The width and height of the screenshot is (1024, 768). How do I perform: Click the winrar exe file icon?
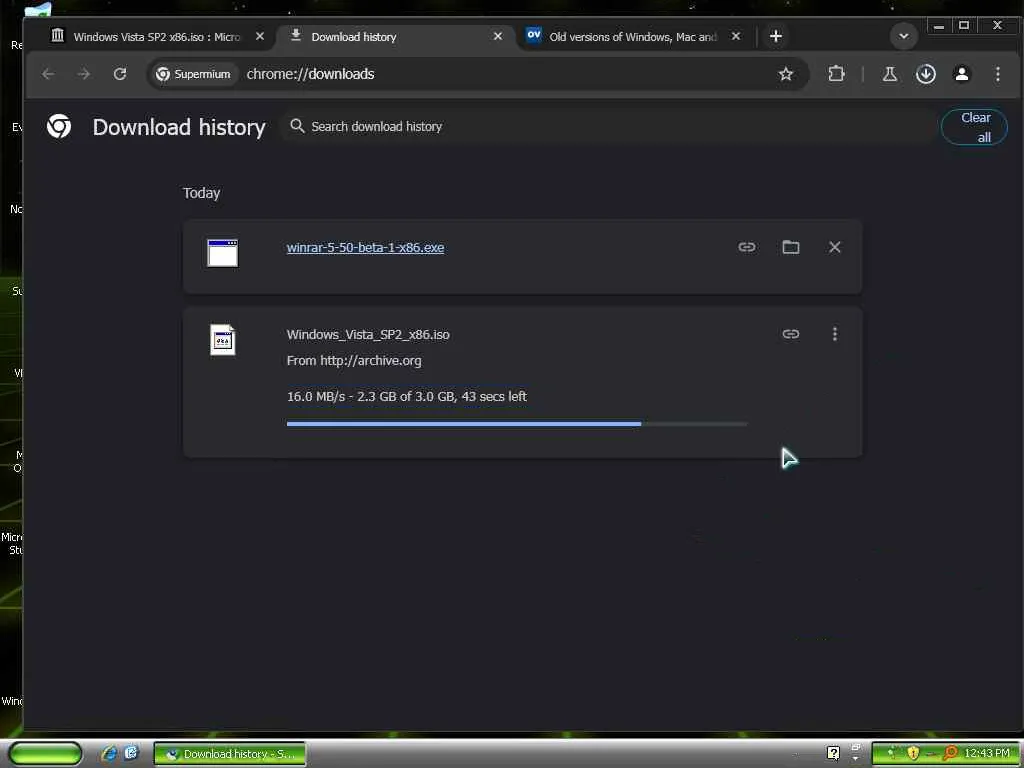[223, 253]
